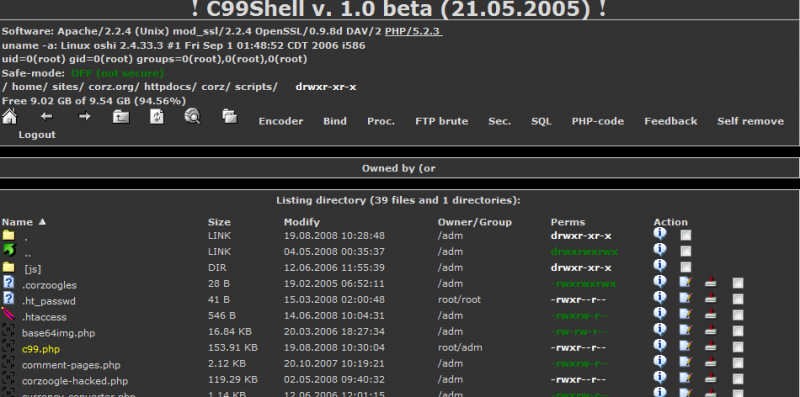The height and width of the screenshot is (397, 800).
Task: Toggle Name column sort arrow
Action: 42,222
